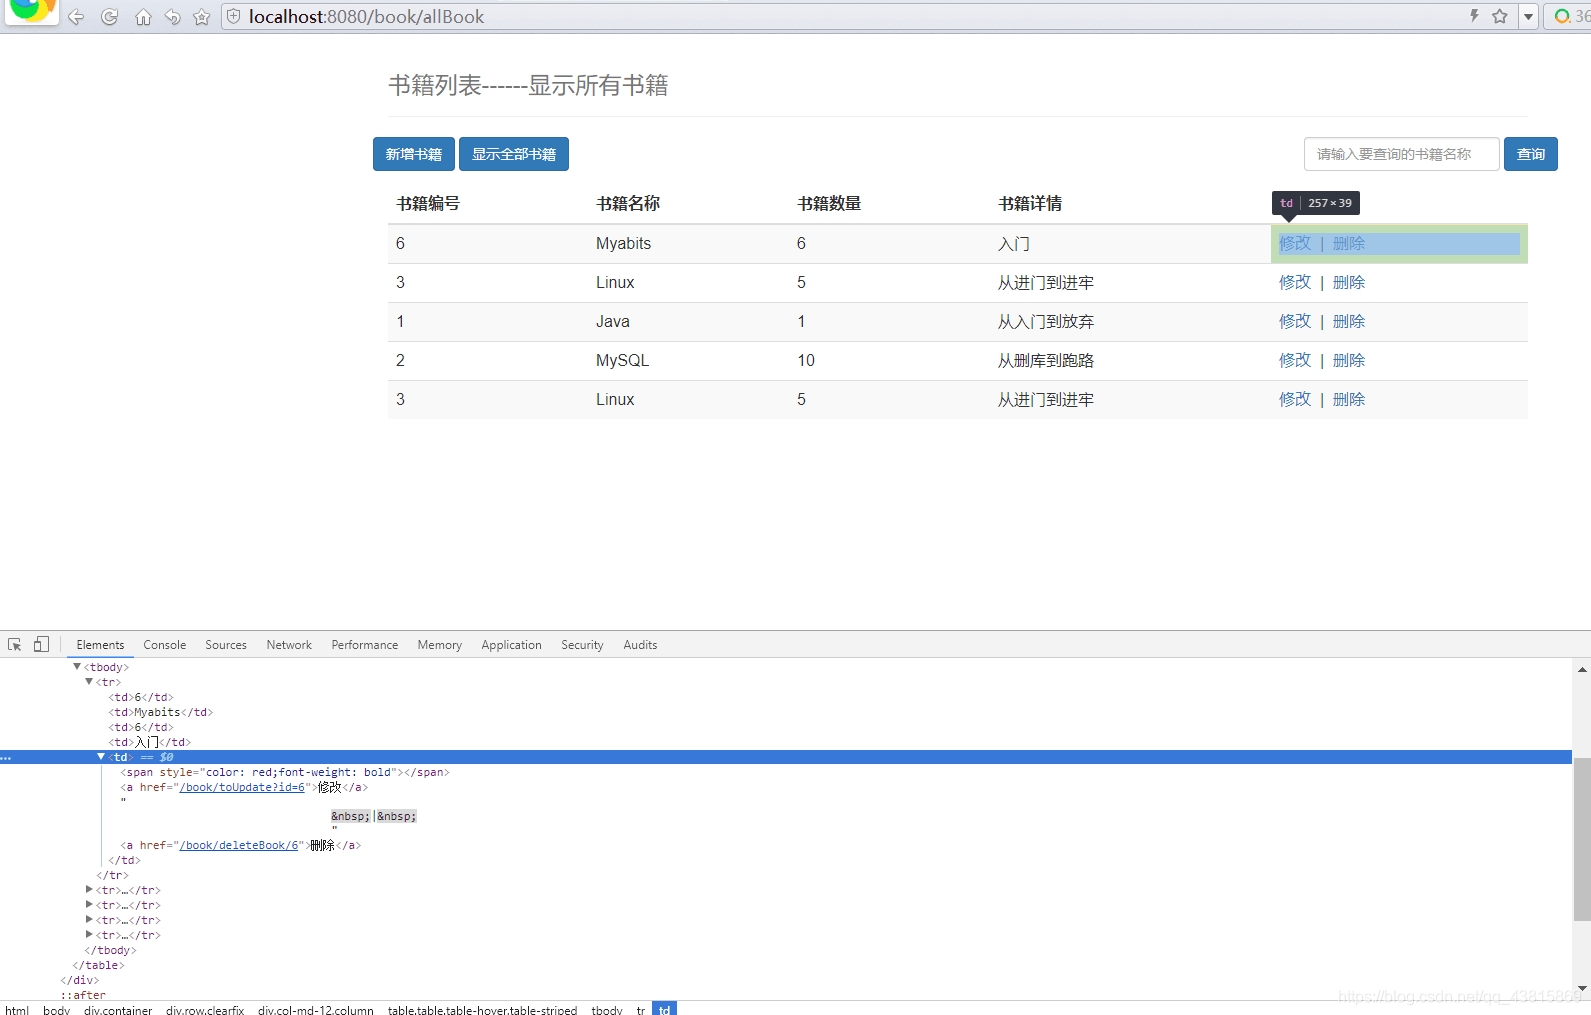Click the 书籍详情 column header
Screen dimensions: 1591x1015
[x=1030, y=203]
